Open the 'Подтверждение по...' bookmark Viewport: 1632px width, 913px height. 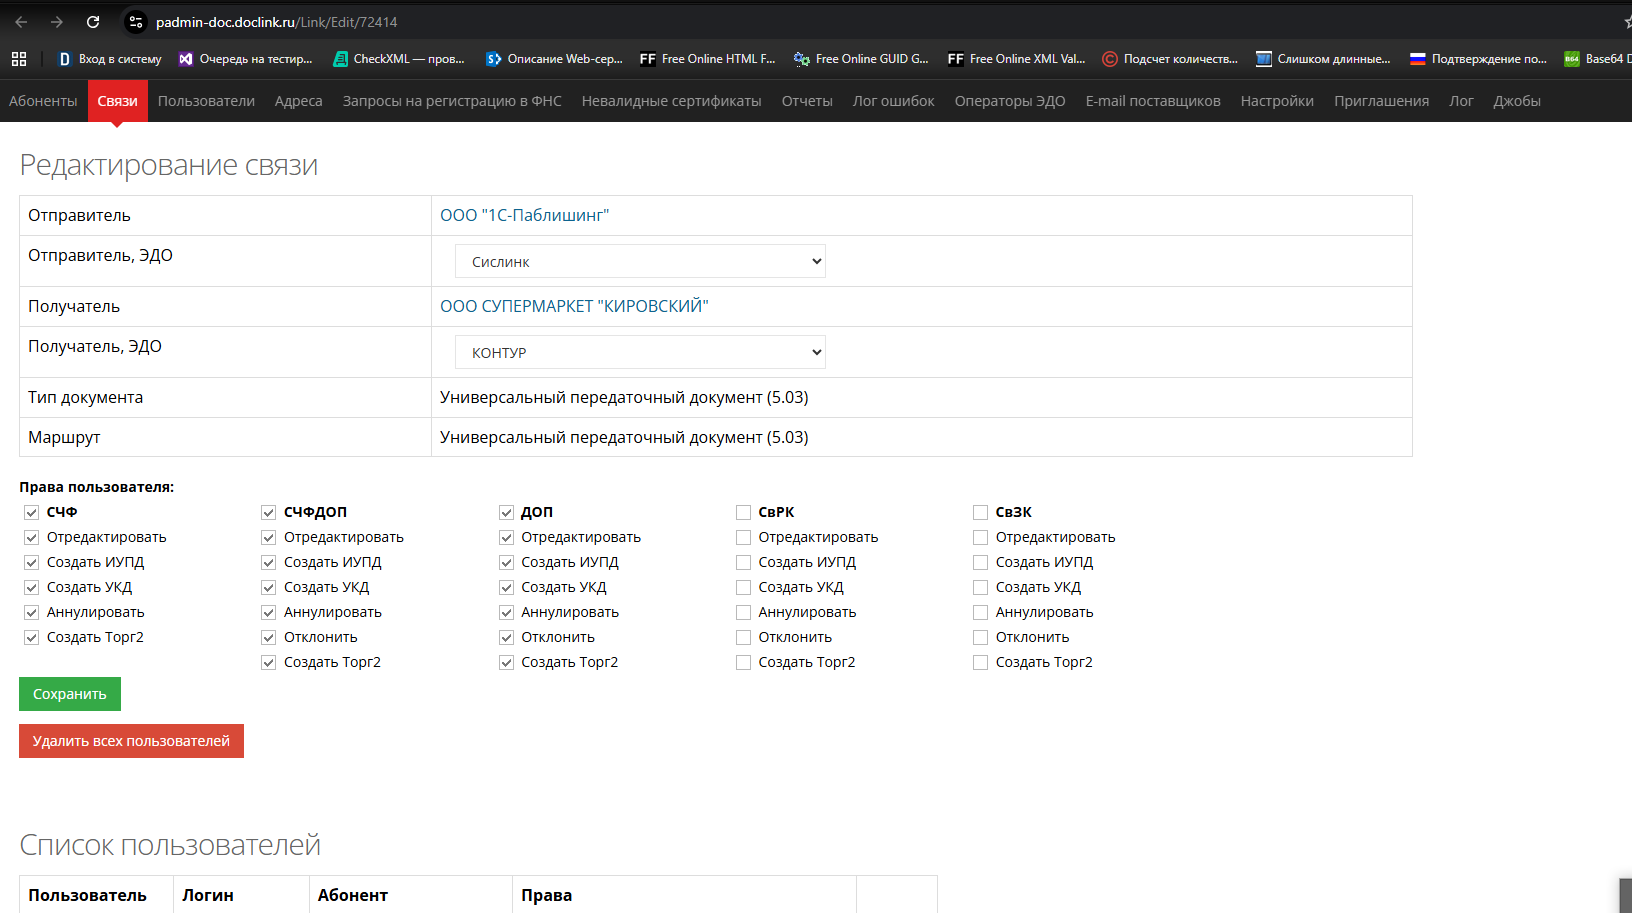pos(1478,59)
